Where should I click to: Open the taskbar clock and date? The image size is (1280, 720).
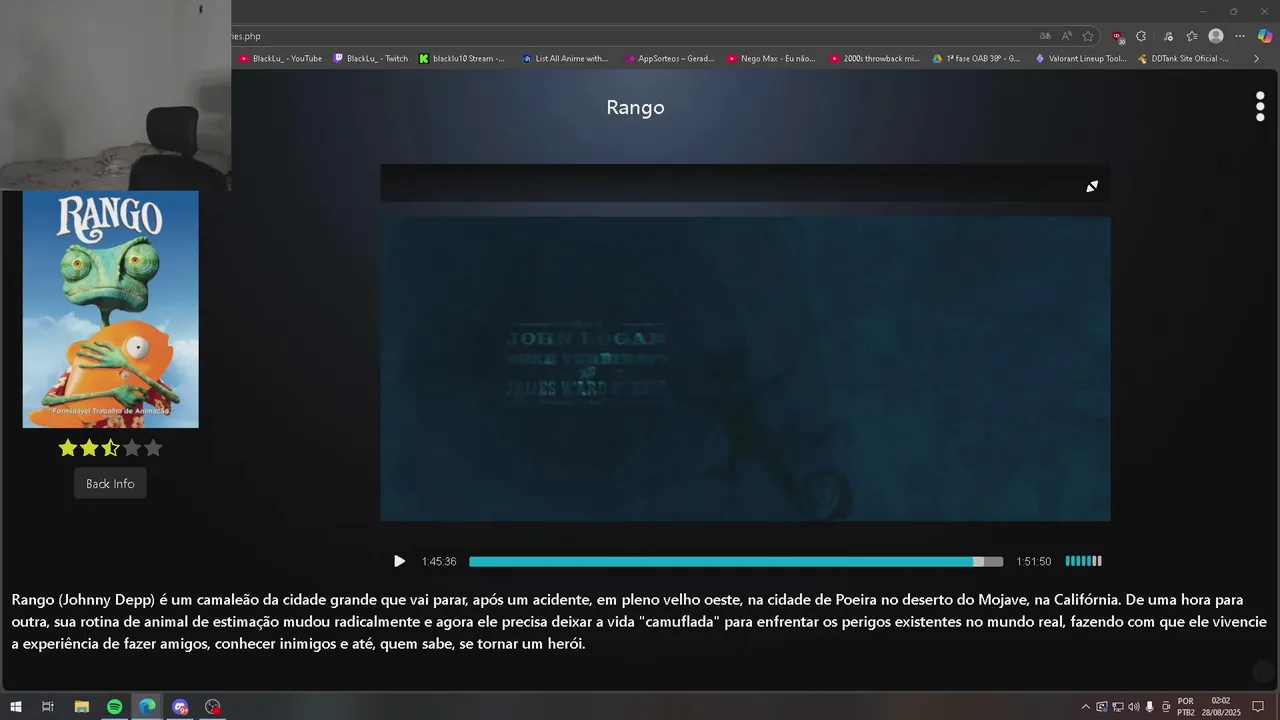[x=1221, y=707]
